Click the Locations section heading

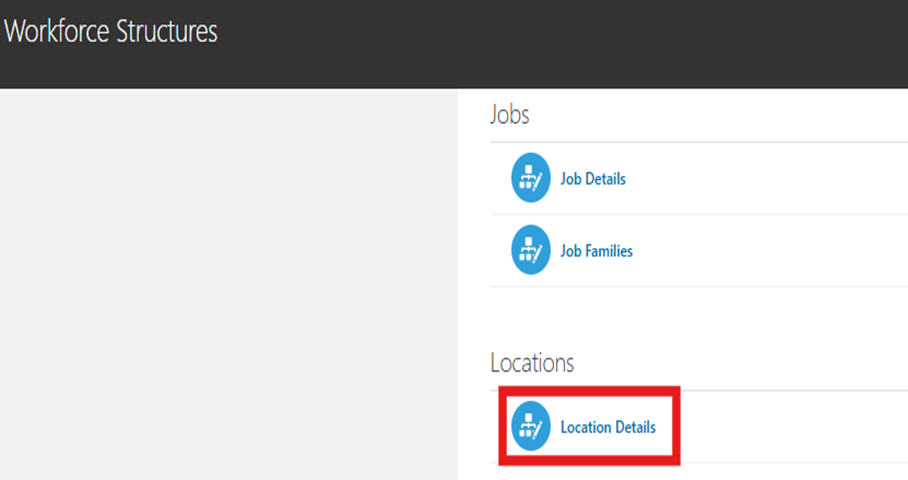click(532, 362)
